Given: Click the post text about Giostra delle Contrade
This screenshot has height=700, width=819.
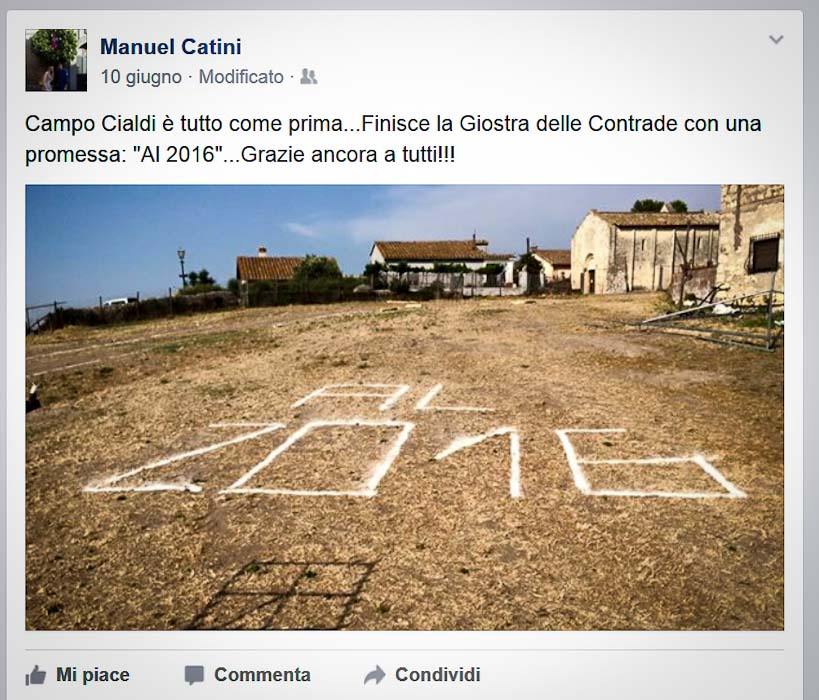Looking at the screenshot, I should [393, 139].
